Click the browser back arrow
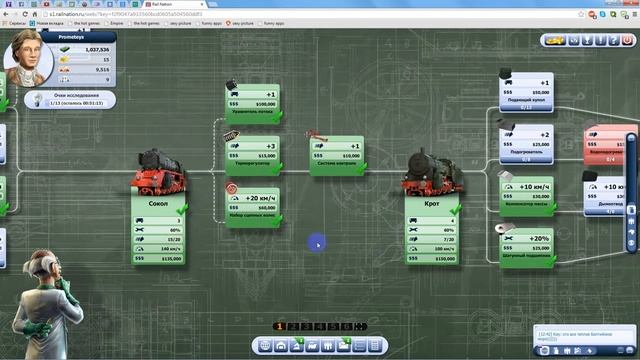Viewport: 640px width, 360px height. coord(6,14)
